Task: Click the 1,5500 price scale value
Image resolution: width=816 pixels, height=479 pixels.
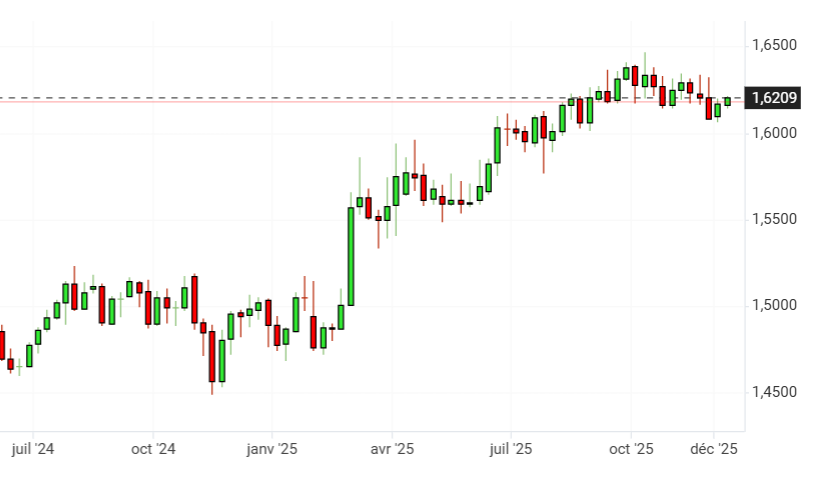Action: 773,219
